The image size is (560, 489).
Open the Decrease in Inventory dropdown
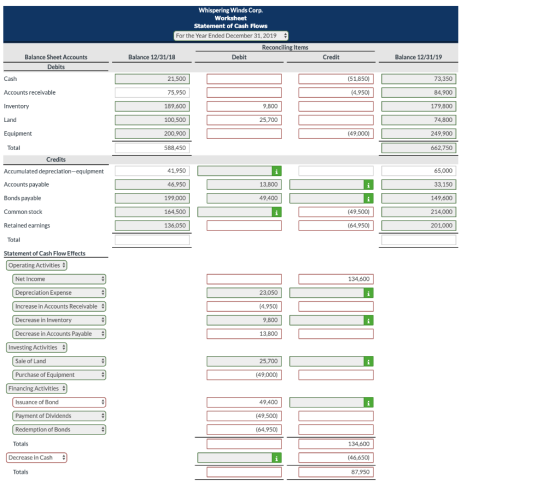59,320
